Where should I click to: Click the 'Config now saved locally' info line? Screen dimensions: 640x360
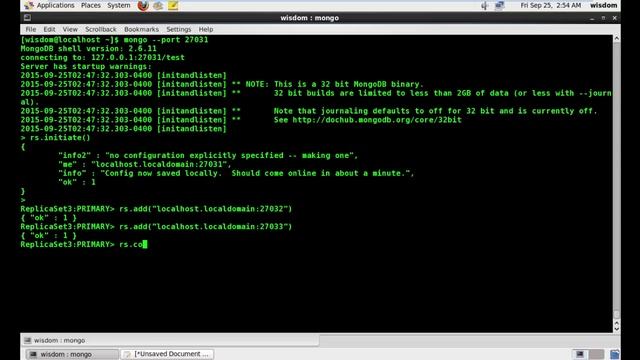[x=236, y=173]
